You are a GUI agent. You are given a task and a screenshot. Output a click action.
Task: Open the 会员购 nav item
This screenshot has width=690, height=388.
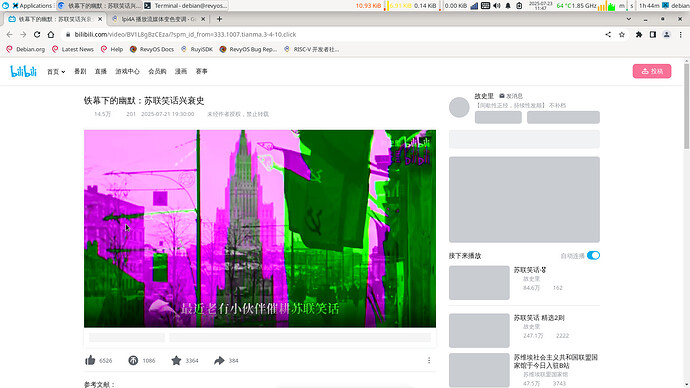point(157,71)
